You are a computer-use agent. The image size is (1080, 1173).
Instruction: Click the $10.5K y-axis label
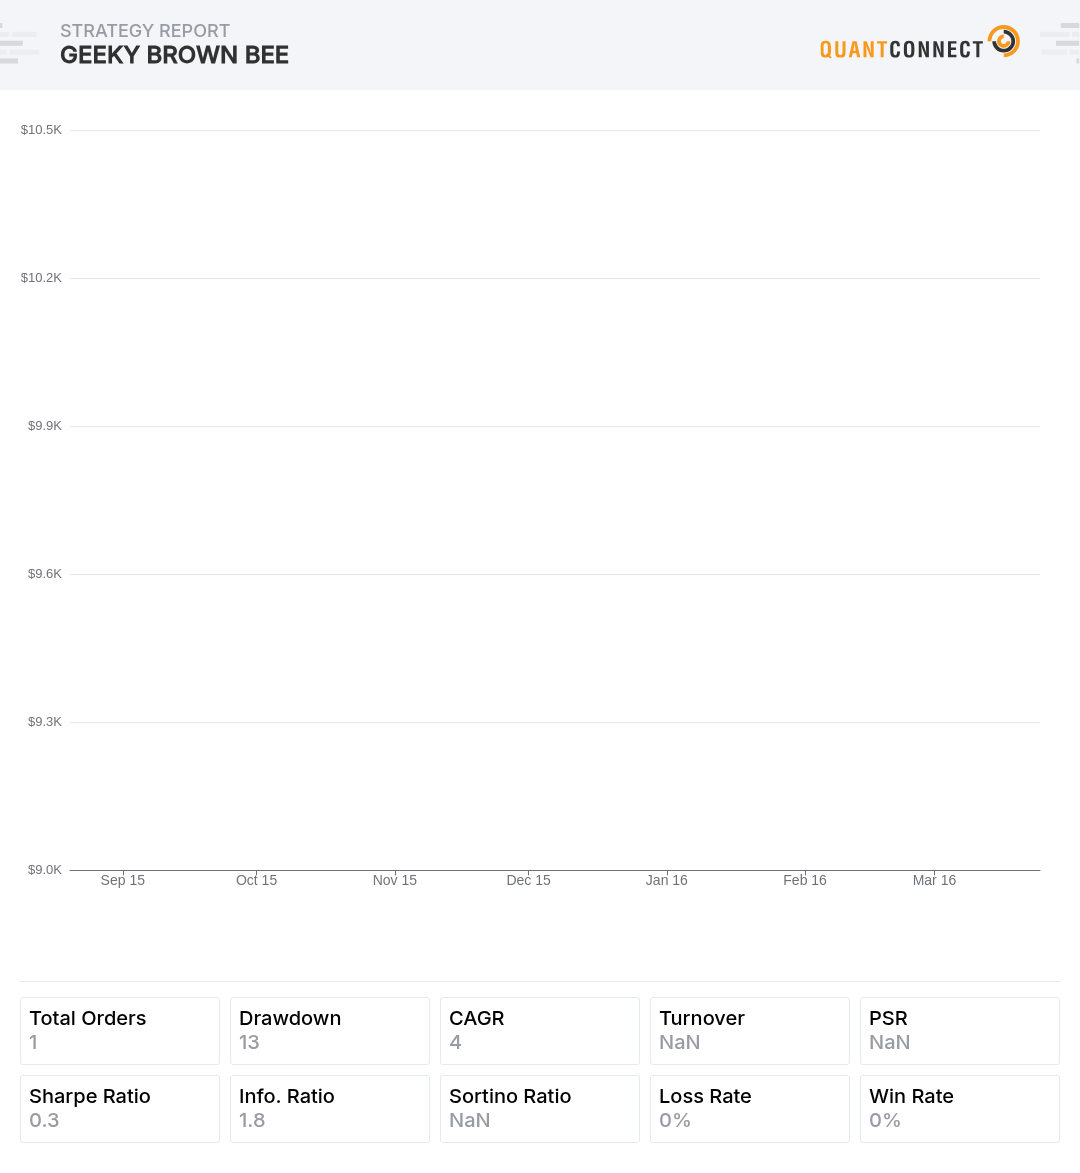point(41,130)
